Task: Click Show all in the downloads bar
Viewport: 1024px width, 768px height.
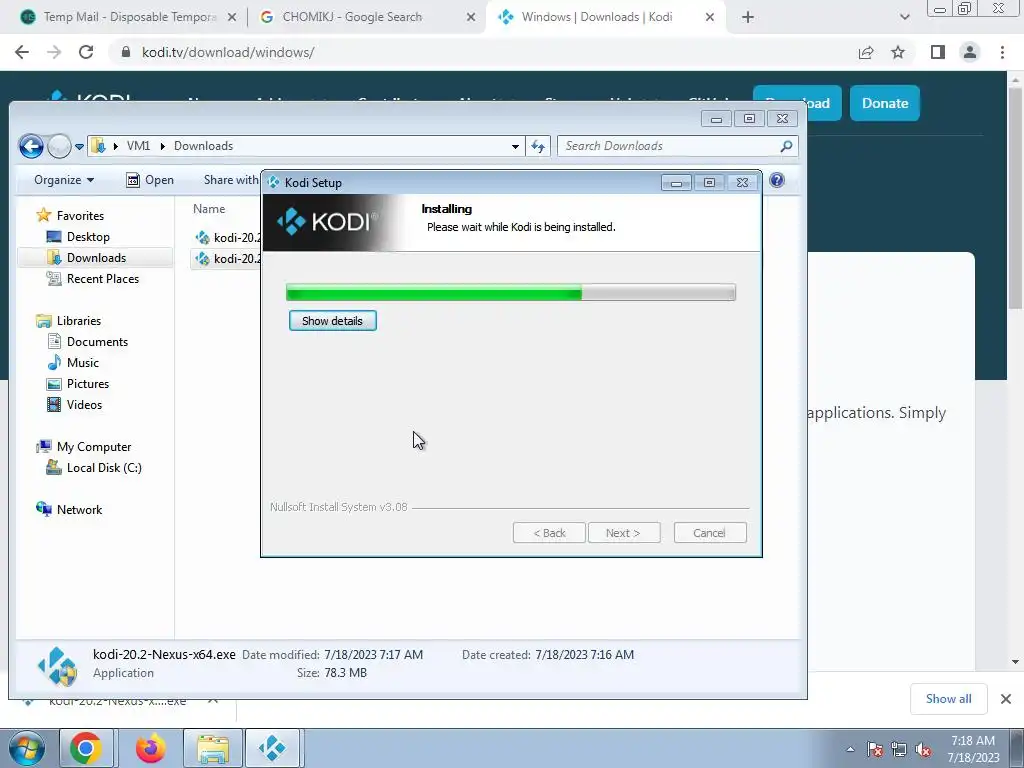Action: 948,699
